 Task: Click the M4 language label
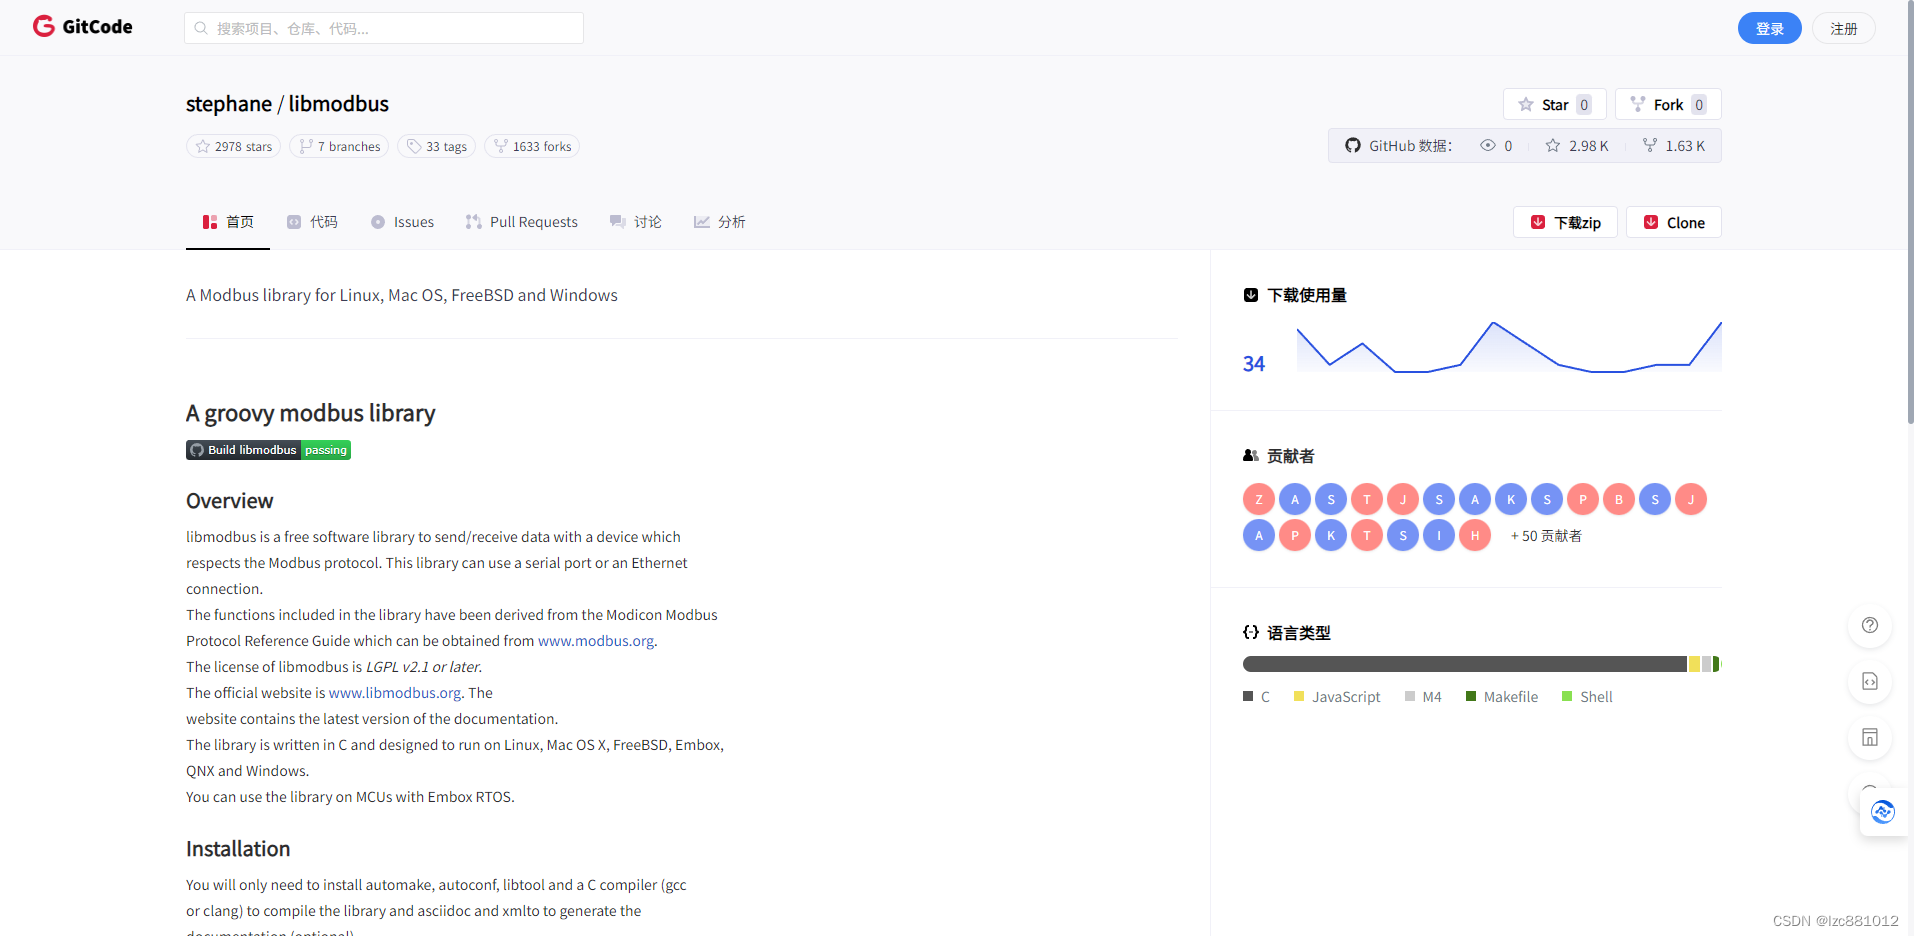click(1432, 697)
